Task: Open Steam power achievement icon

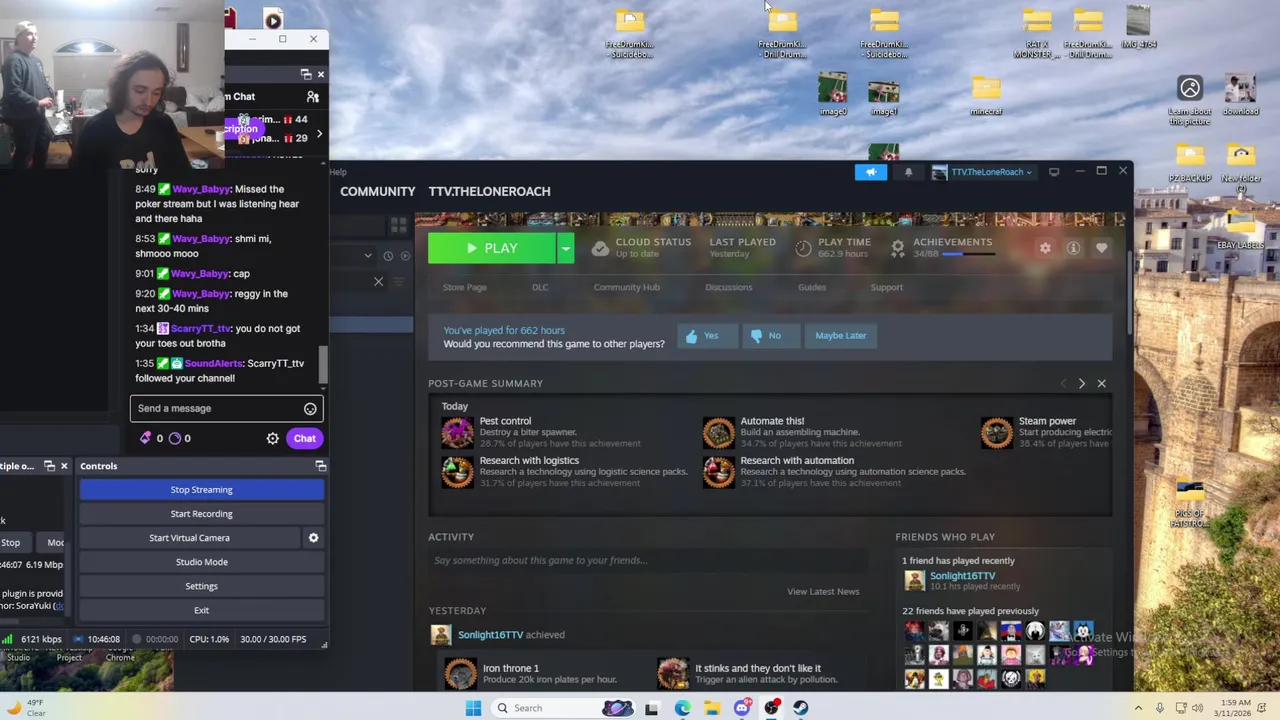Action: point(996,432)
